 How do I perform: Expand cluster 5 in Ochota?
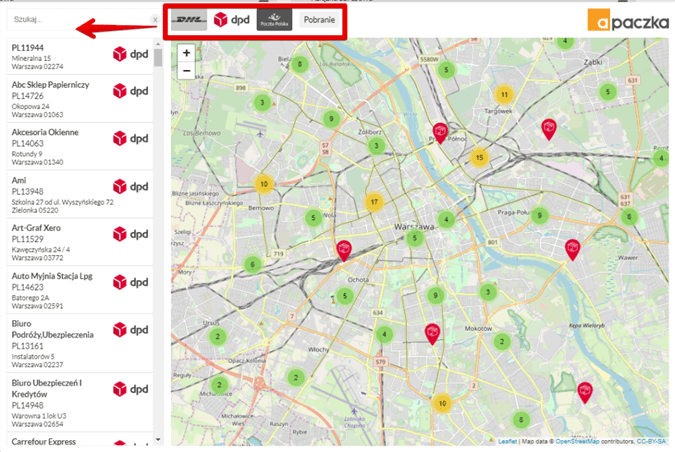[x=344, y=296]
